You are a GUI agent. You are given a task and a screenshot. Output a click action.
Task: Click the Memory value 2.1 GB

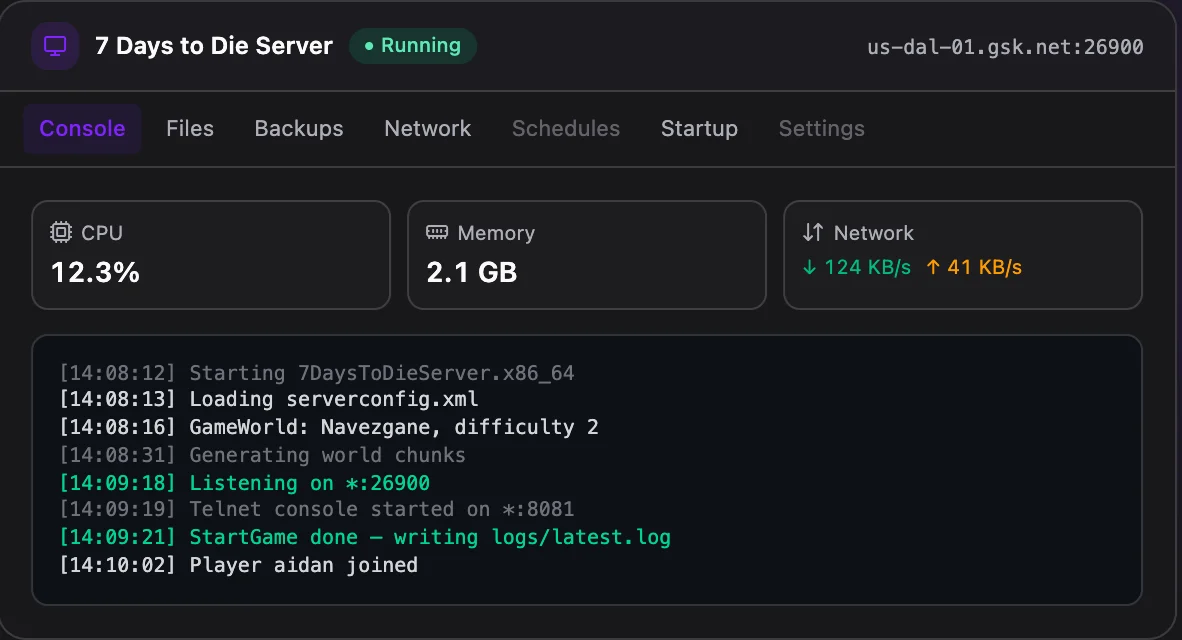(472, 272)
